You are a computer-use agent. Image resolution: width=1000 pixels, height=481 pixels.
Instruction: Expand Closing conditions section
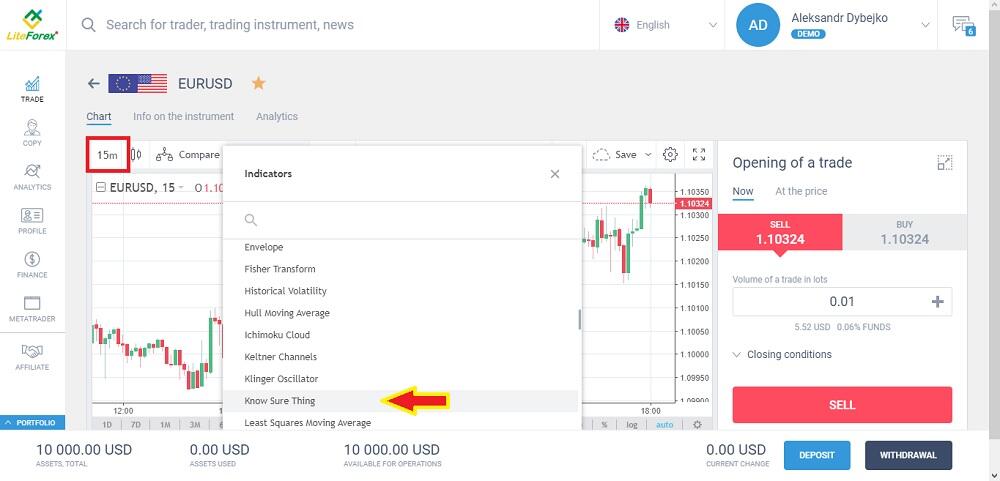click(783, 354)
